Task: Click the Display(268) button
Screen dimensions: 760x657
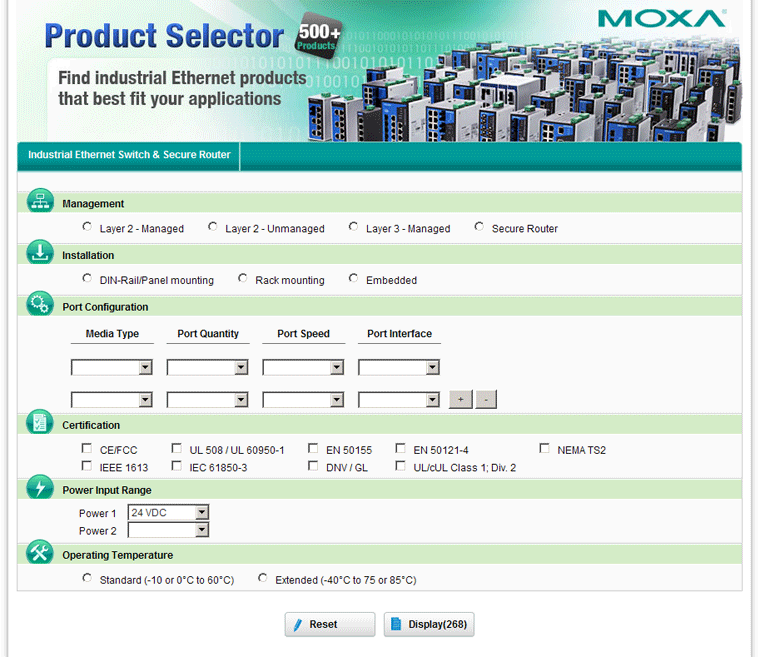Action: pos(429,624)
